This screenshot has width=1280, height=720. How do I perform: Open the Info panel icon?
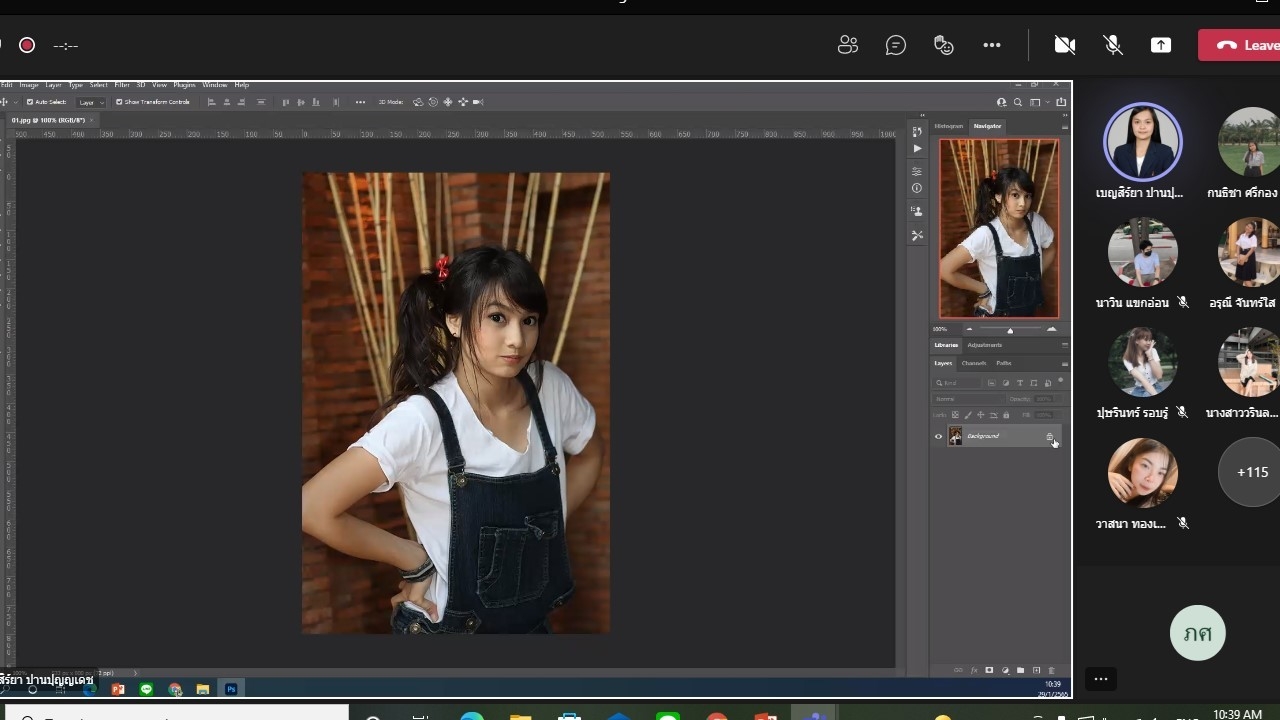click(917, 188)
